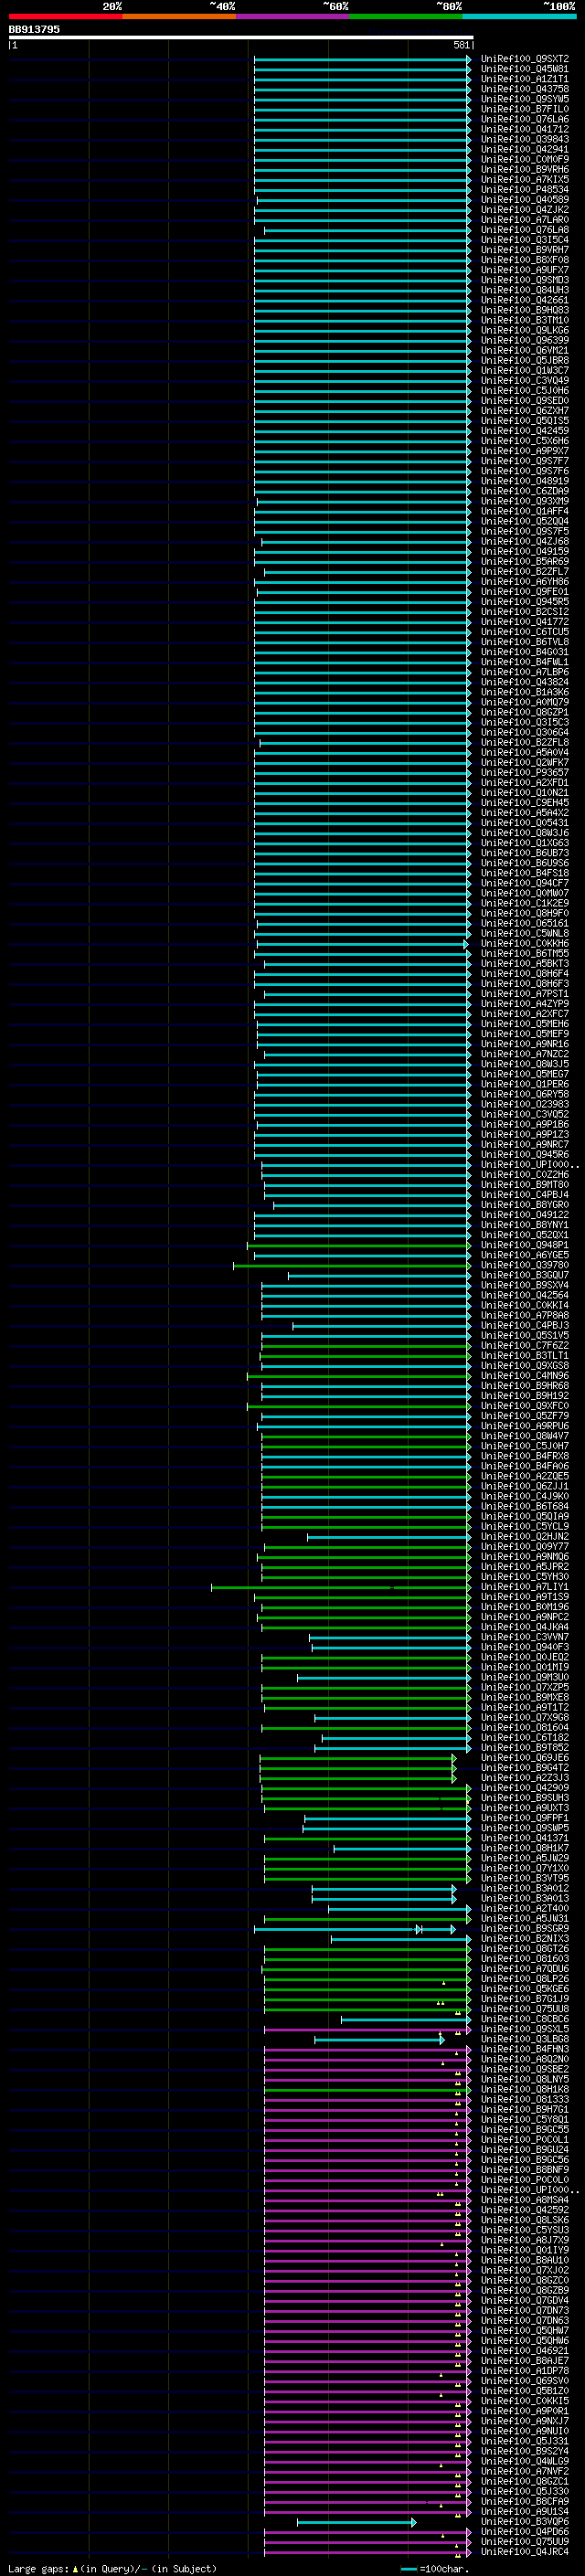Select hit label UniRef100_Q40589
585x2576 pixels.
click(x=524, y=199)
